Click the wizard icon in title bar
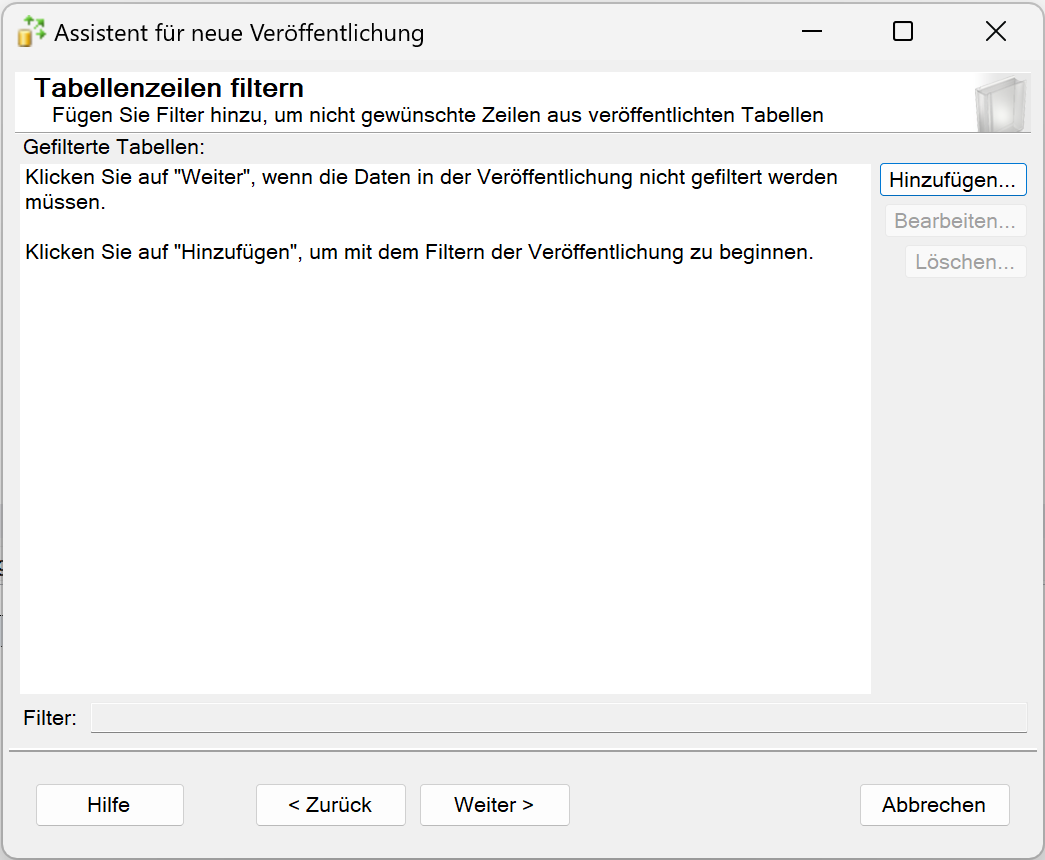 (31, 31)
